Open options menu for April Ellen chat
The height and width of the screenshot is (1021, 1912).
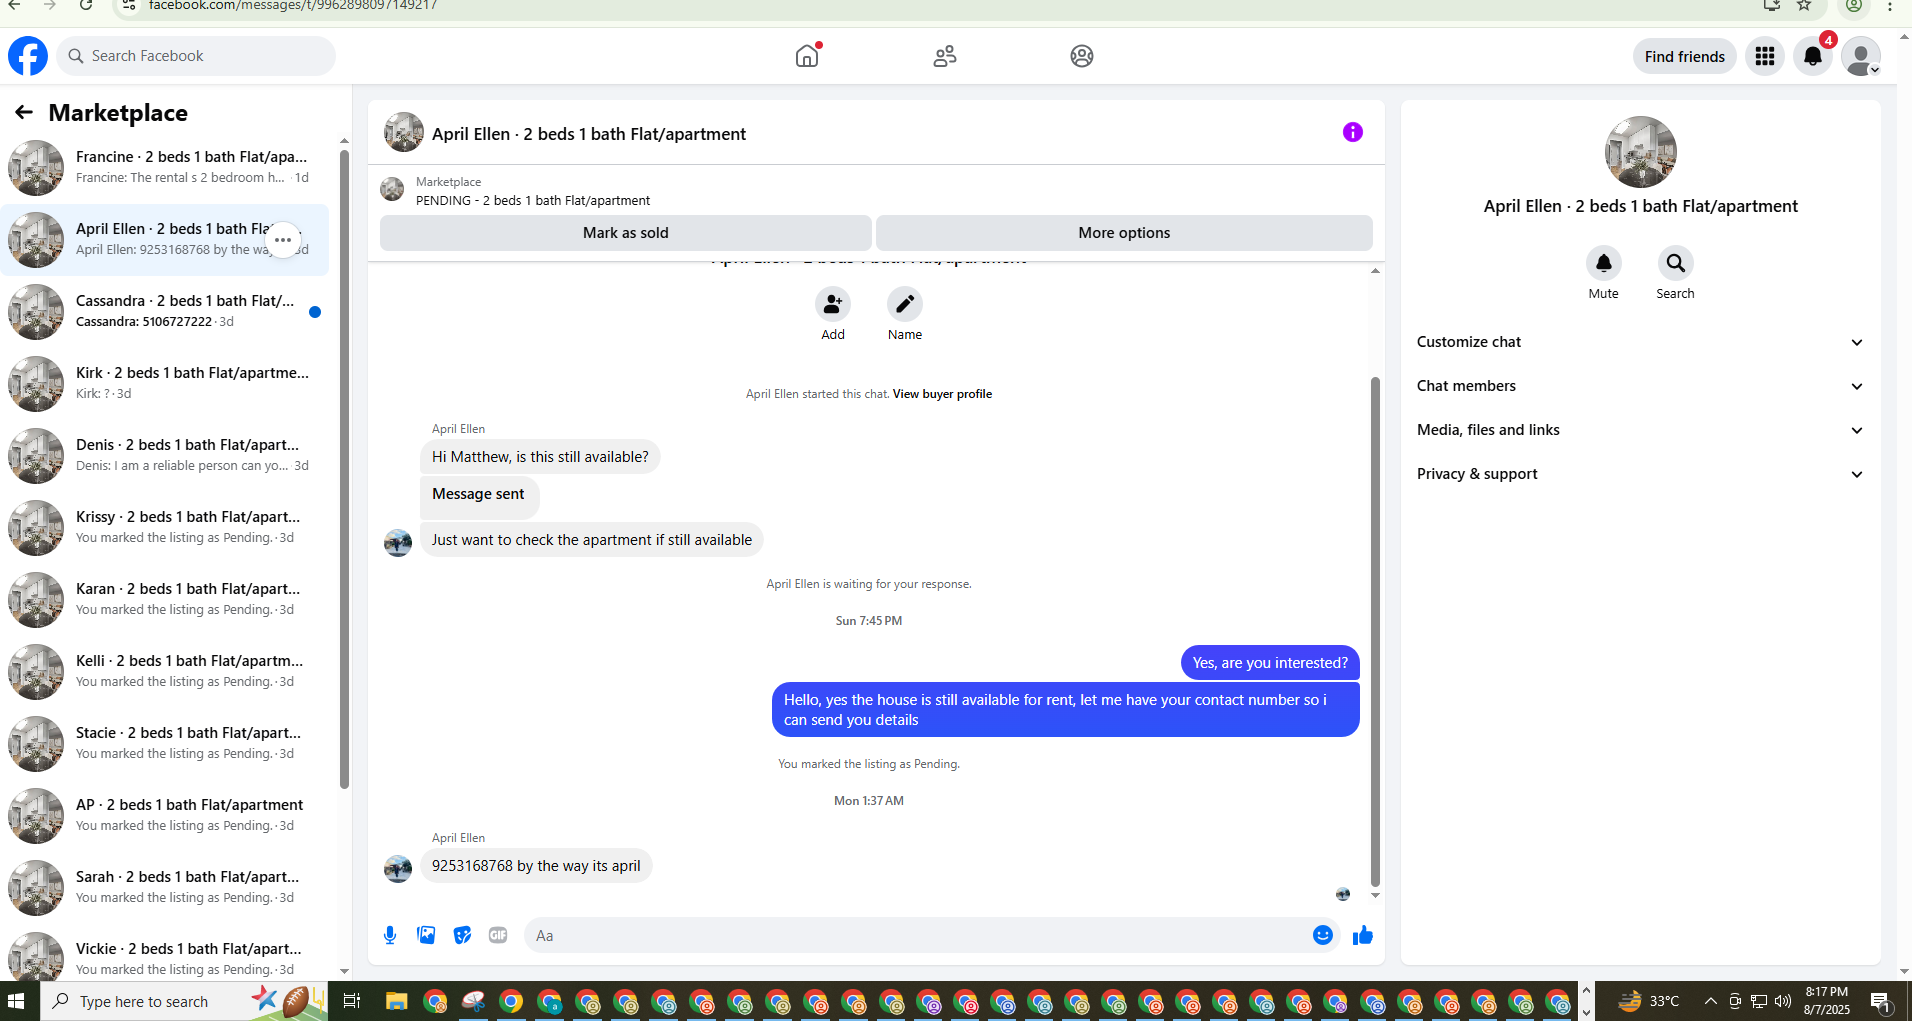point(283,240)
